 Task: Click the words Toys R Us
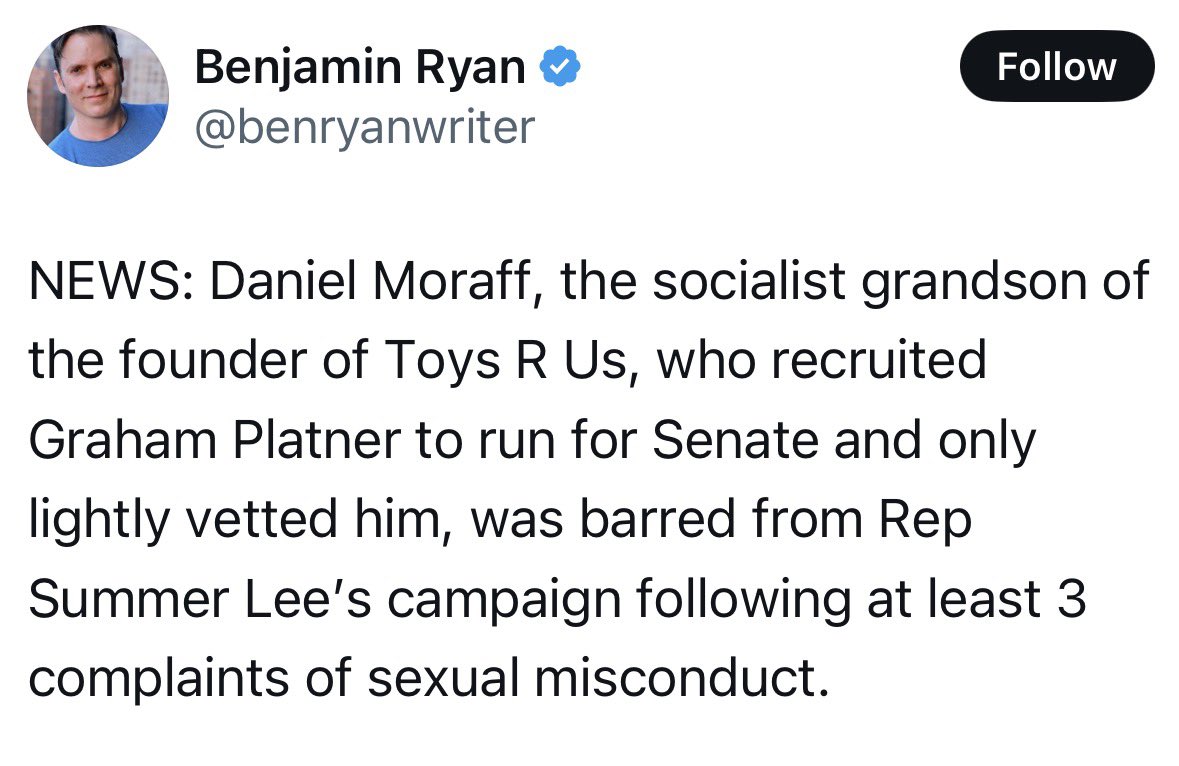pyautogui.click(x=506, y=360)
